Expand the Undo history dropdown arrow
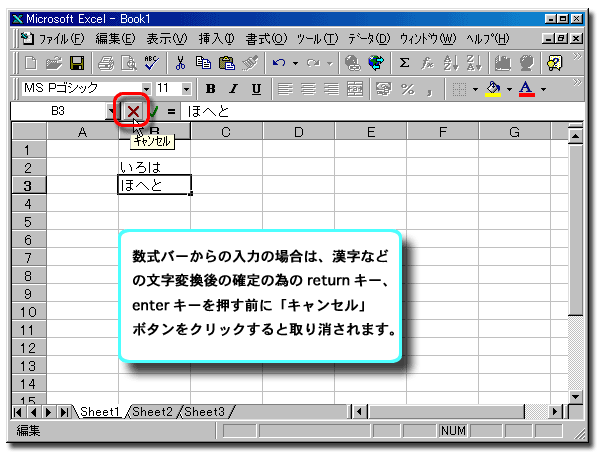Viewport: 600px width, 456px height. (x=295, y=63)
